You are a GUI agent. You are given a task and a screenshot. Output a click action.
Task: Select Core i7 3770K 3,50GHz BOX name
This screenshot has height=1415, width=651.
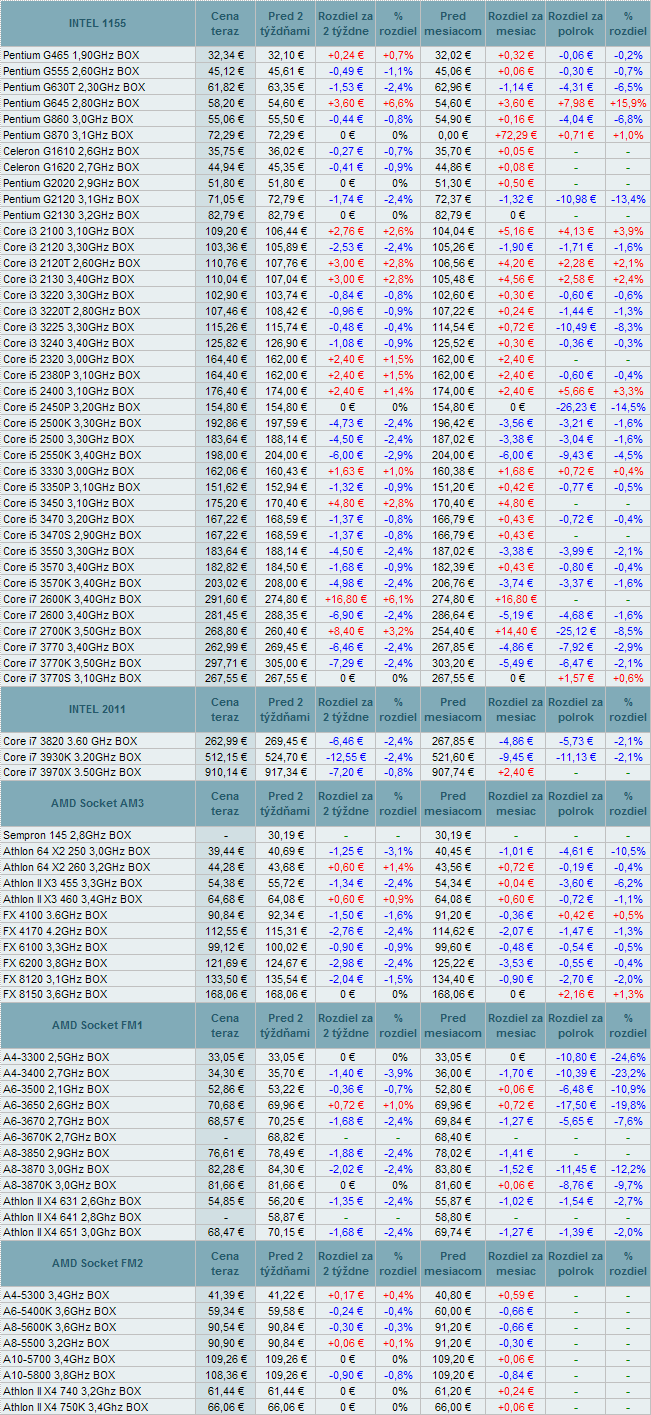[x=71, y=662]
